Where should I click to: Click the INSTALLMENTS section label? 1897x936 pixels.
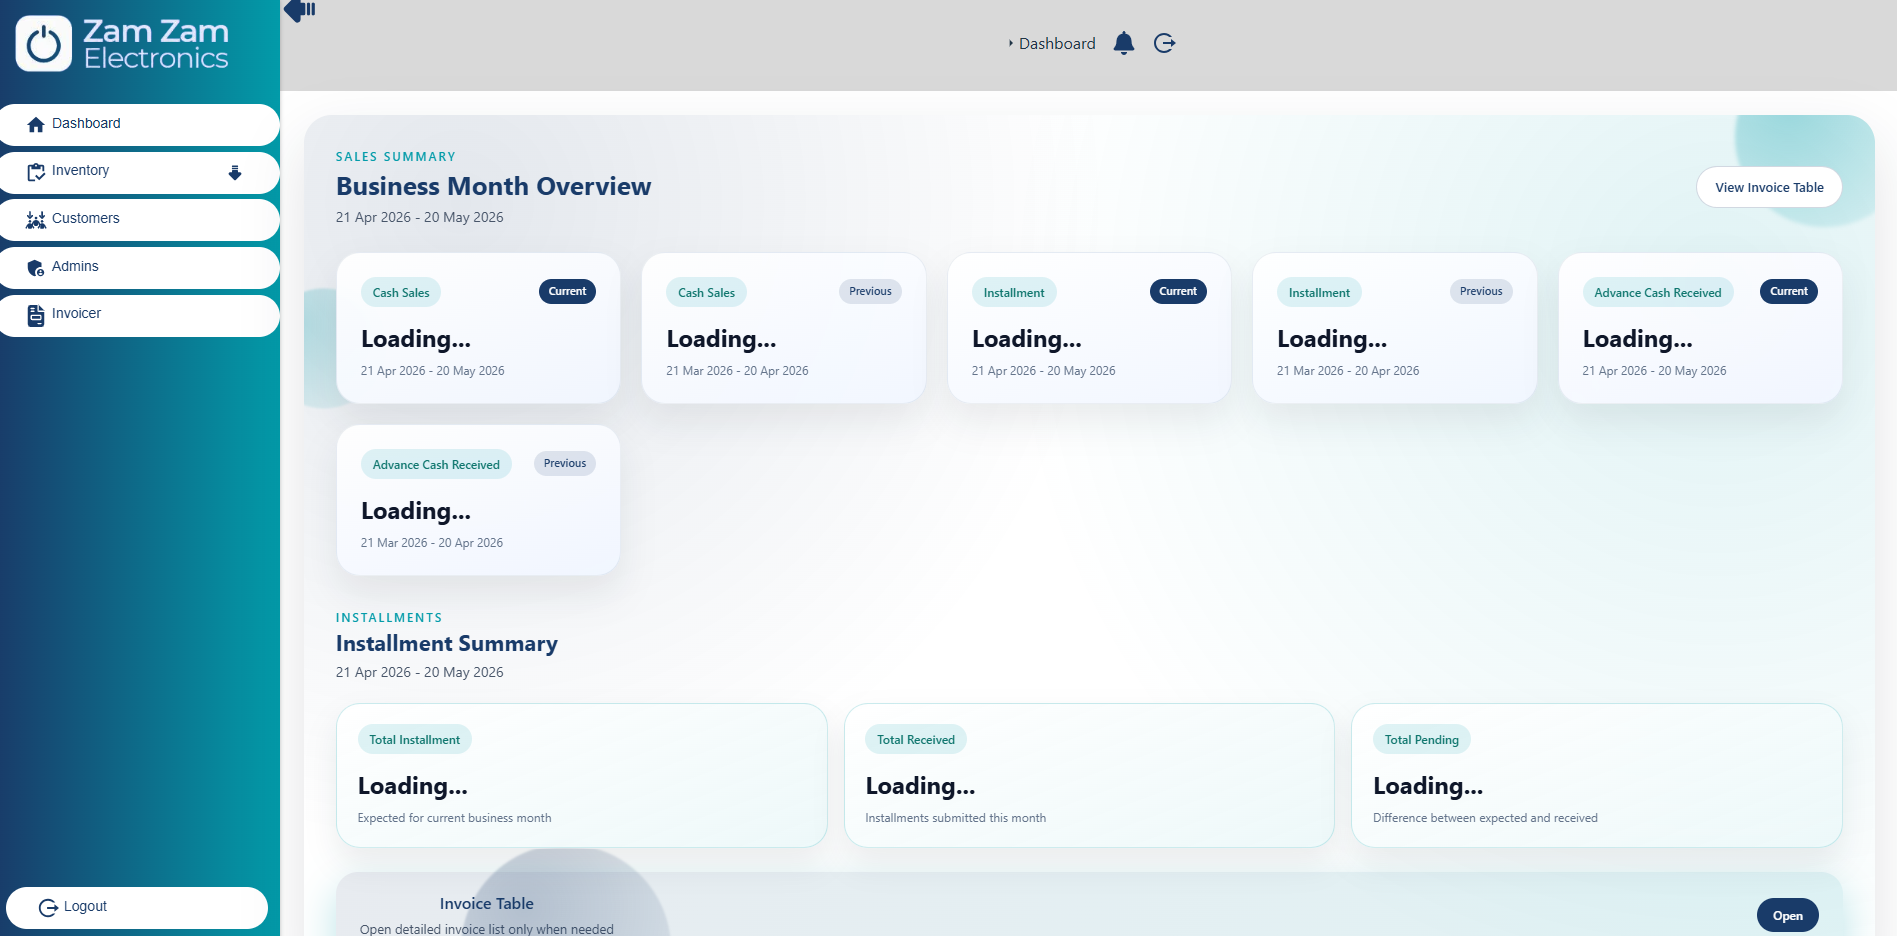point(389,618)
